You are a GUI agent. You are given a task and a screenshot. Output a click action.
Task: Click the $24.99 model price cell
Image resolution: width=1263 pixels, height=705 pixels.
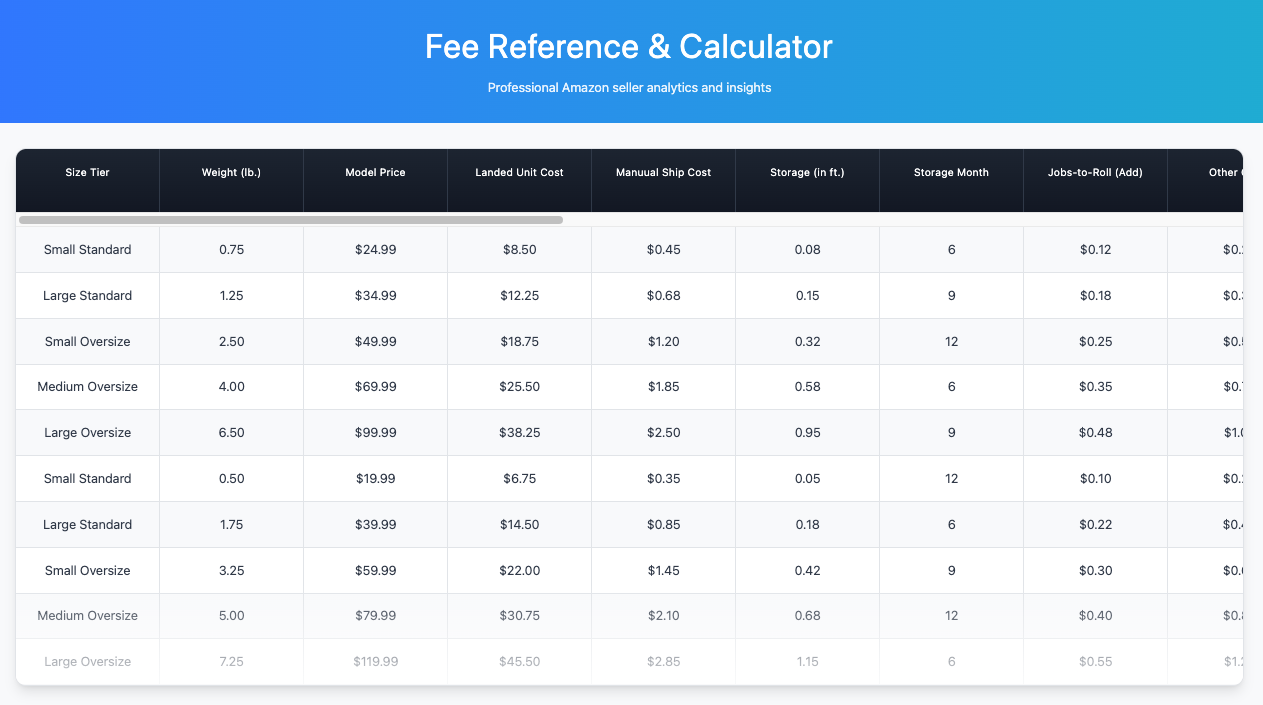pos(376,250)
